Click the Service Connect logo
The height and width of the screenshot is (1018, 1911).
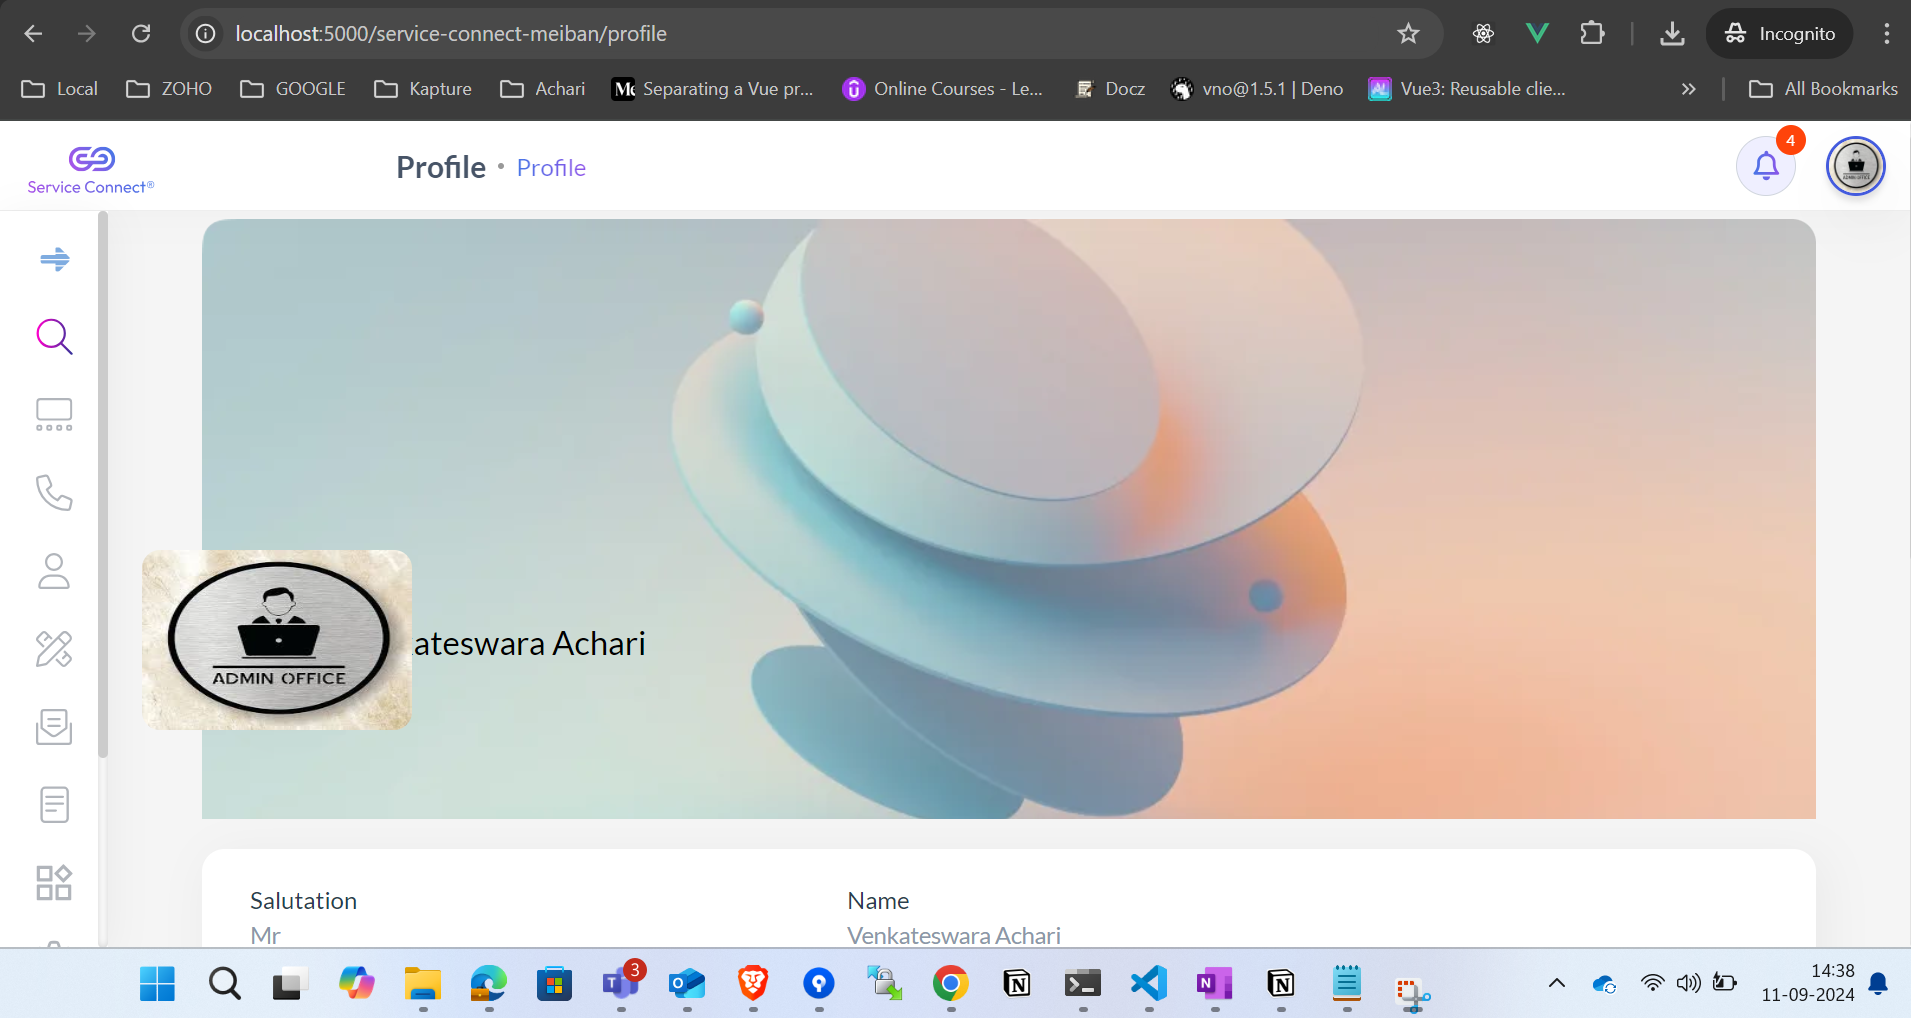pos(91,170)
